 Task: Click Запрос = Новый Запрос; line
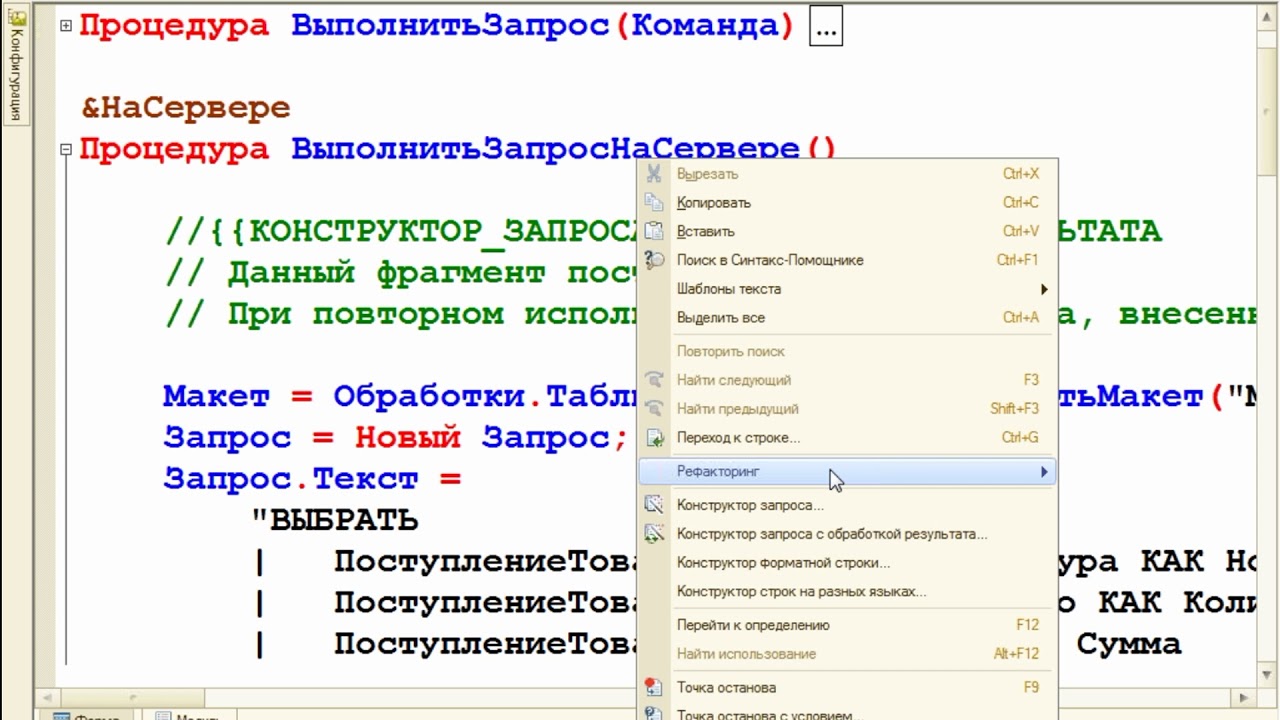395,438
